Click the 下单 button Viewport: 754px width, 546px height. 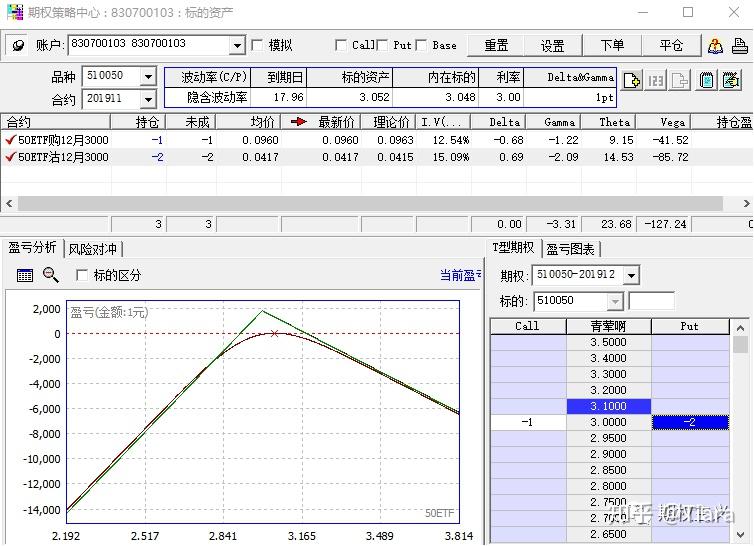tap(612, 46)
